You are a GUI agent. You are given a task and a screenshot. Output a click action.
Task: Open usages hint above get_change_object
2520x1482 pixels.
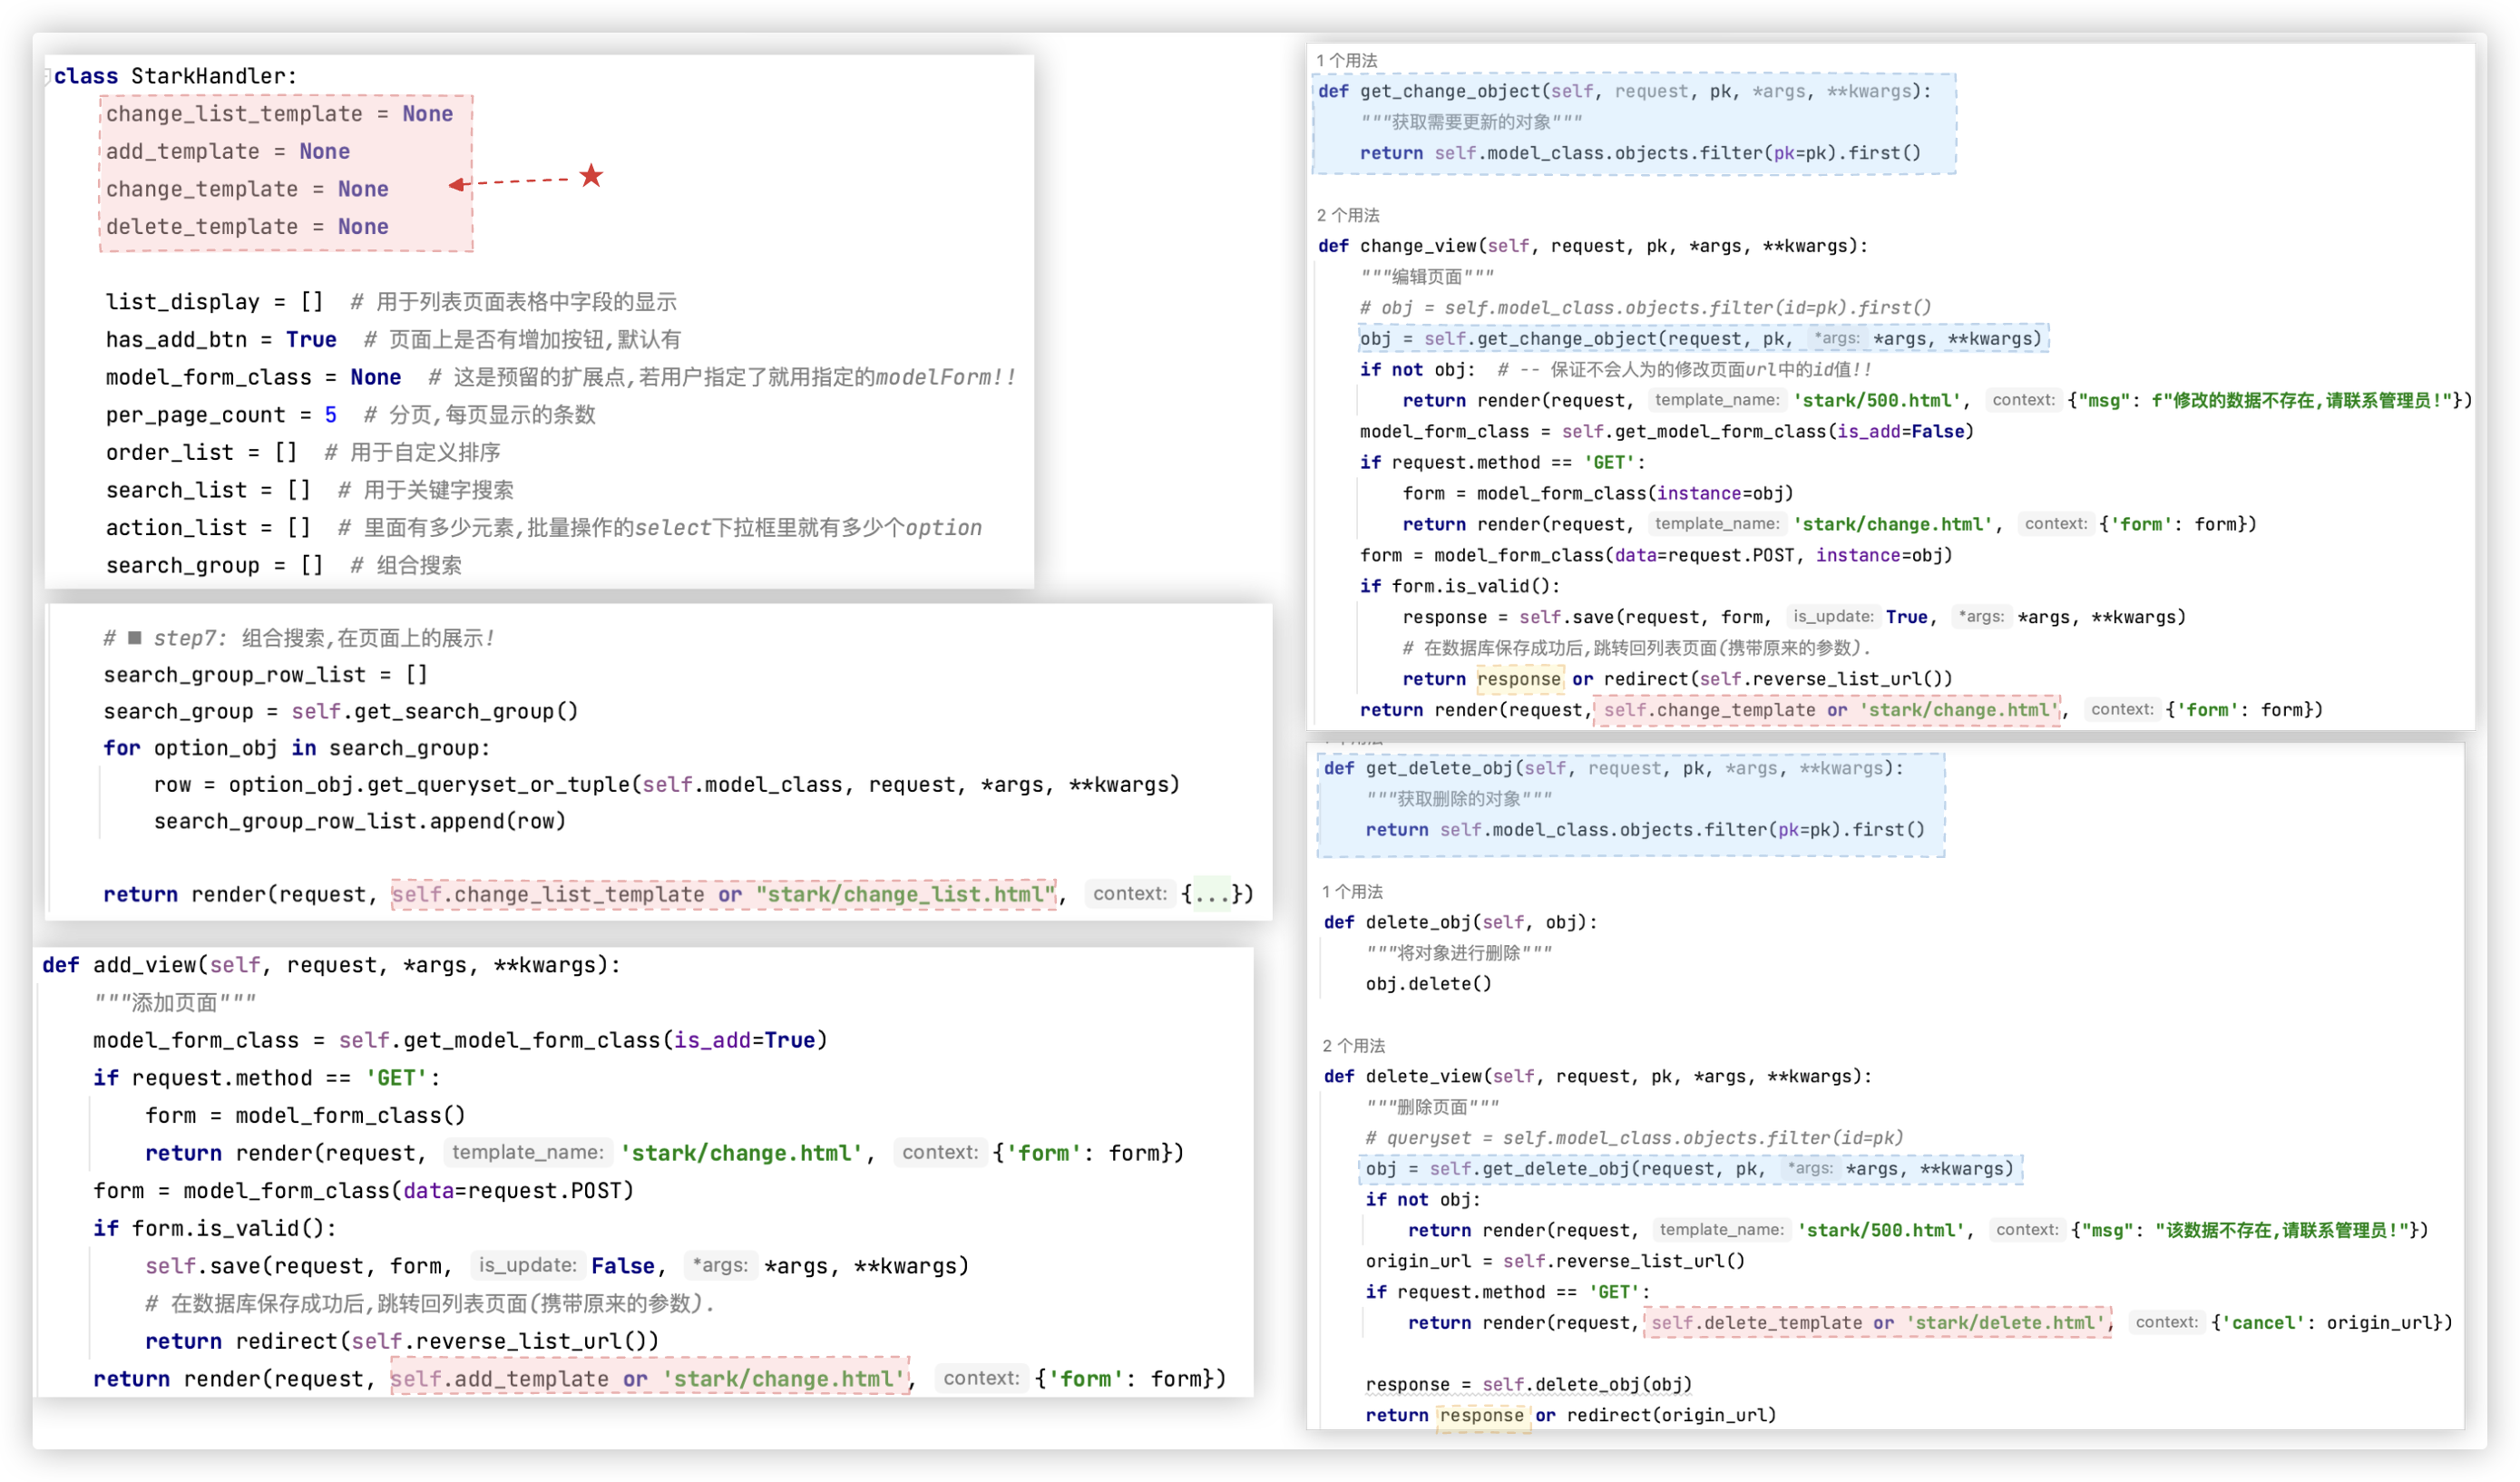1346,61
